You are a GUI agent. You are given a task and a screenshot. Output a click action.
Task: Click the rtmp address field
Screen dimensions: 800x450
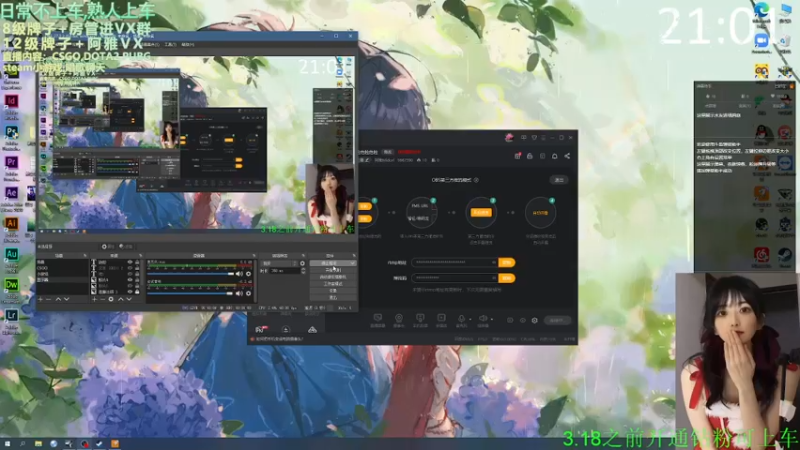(x=455, y=263)
